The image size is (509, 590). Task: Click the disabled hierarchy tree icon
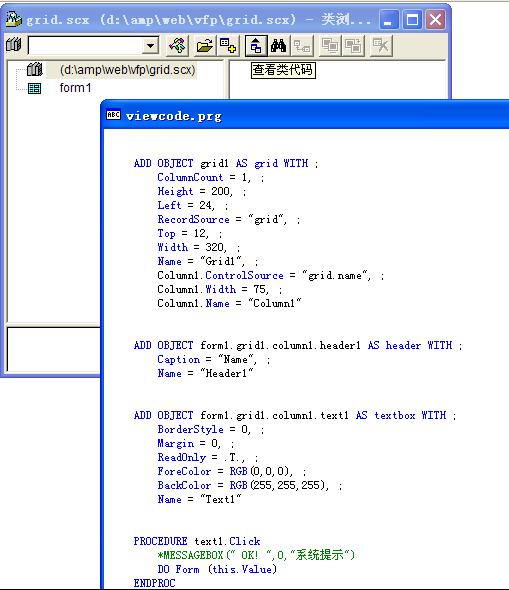pyautogui.click(x=302, y=46)
